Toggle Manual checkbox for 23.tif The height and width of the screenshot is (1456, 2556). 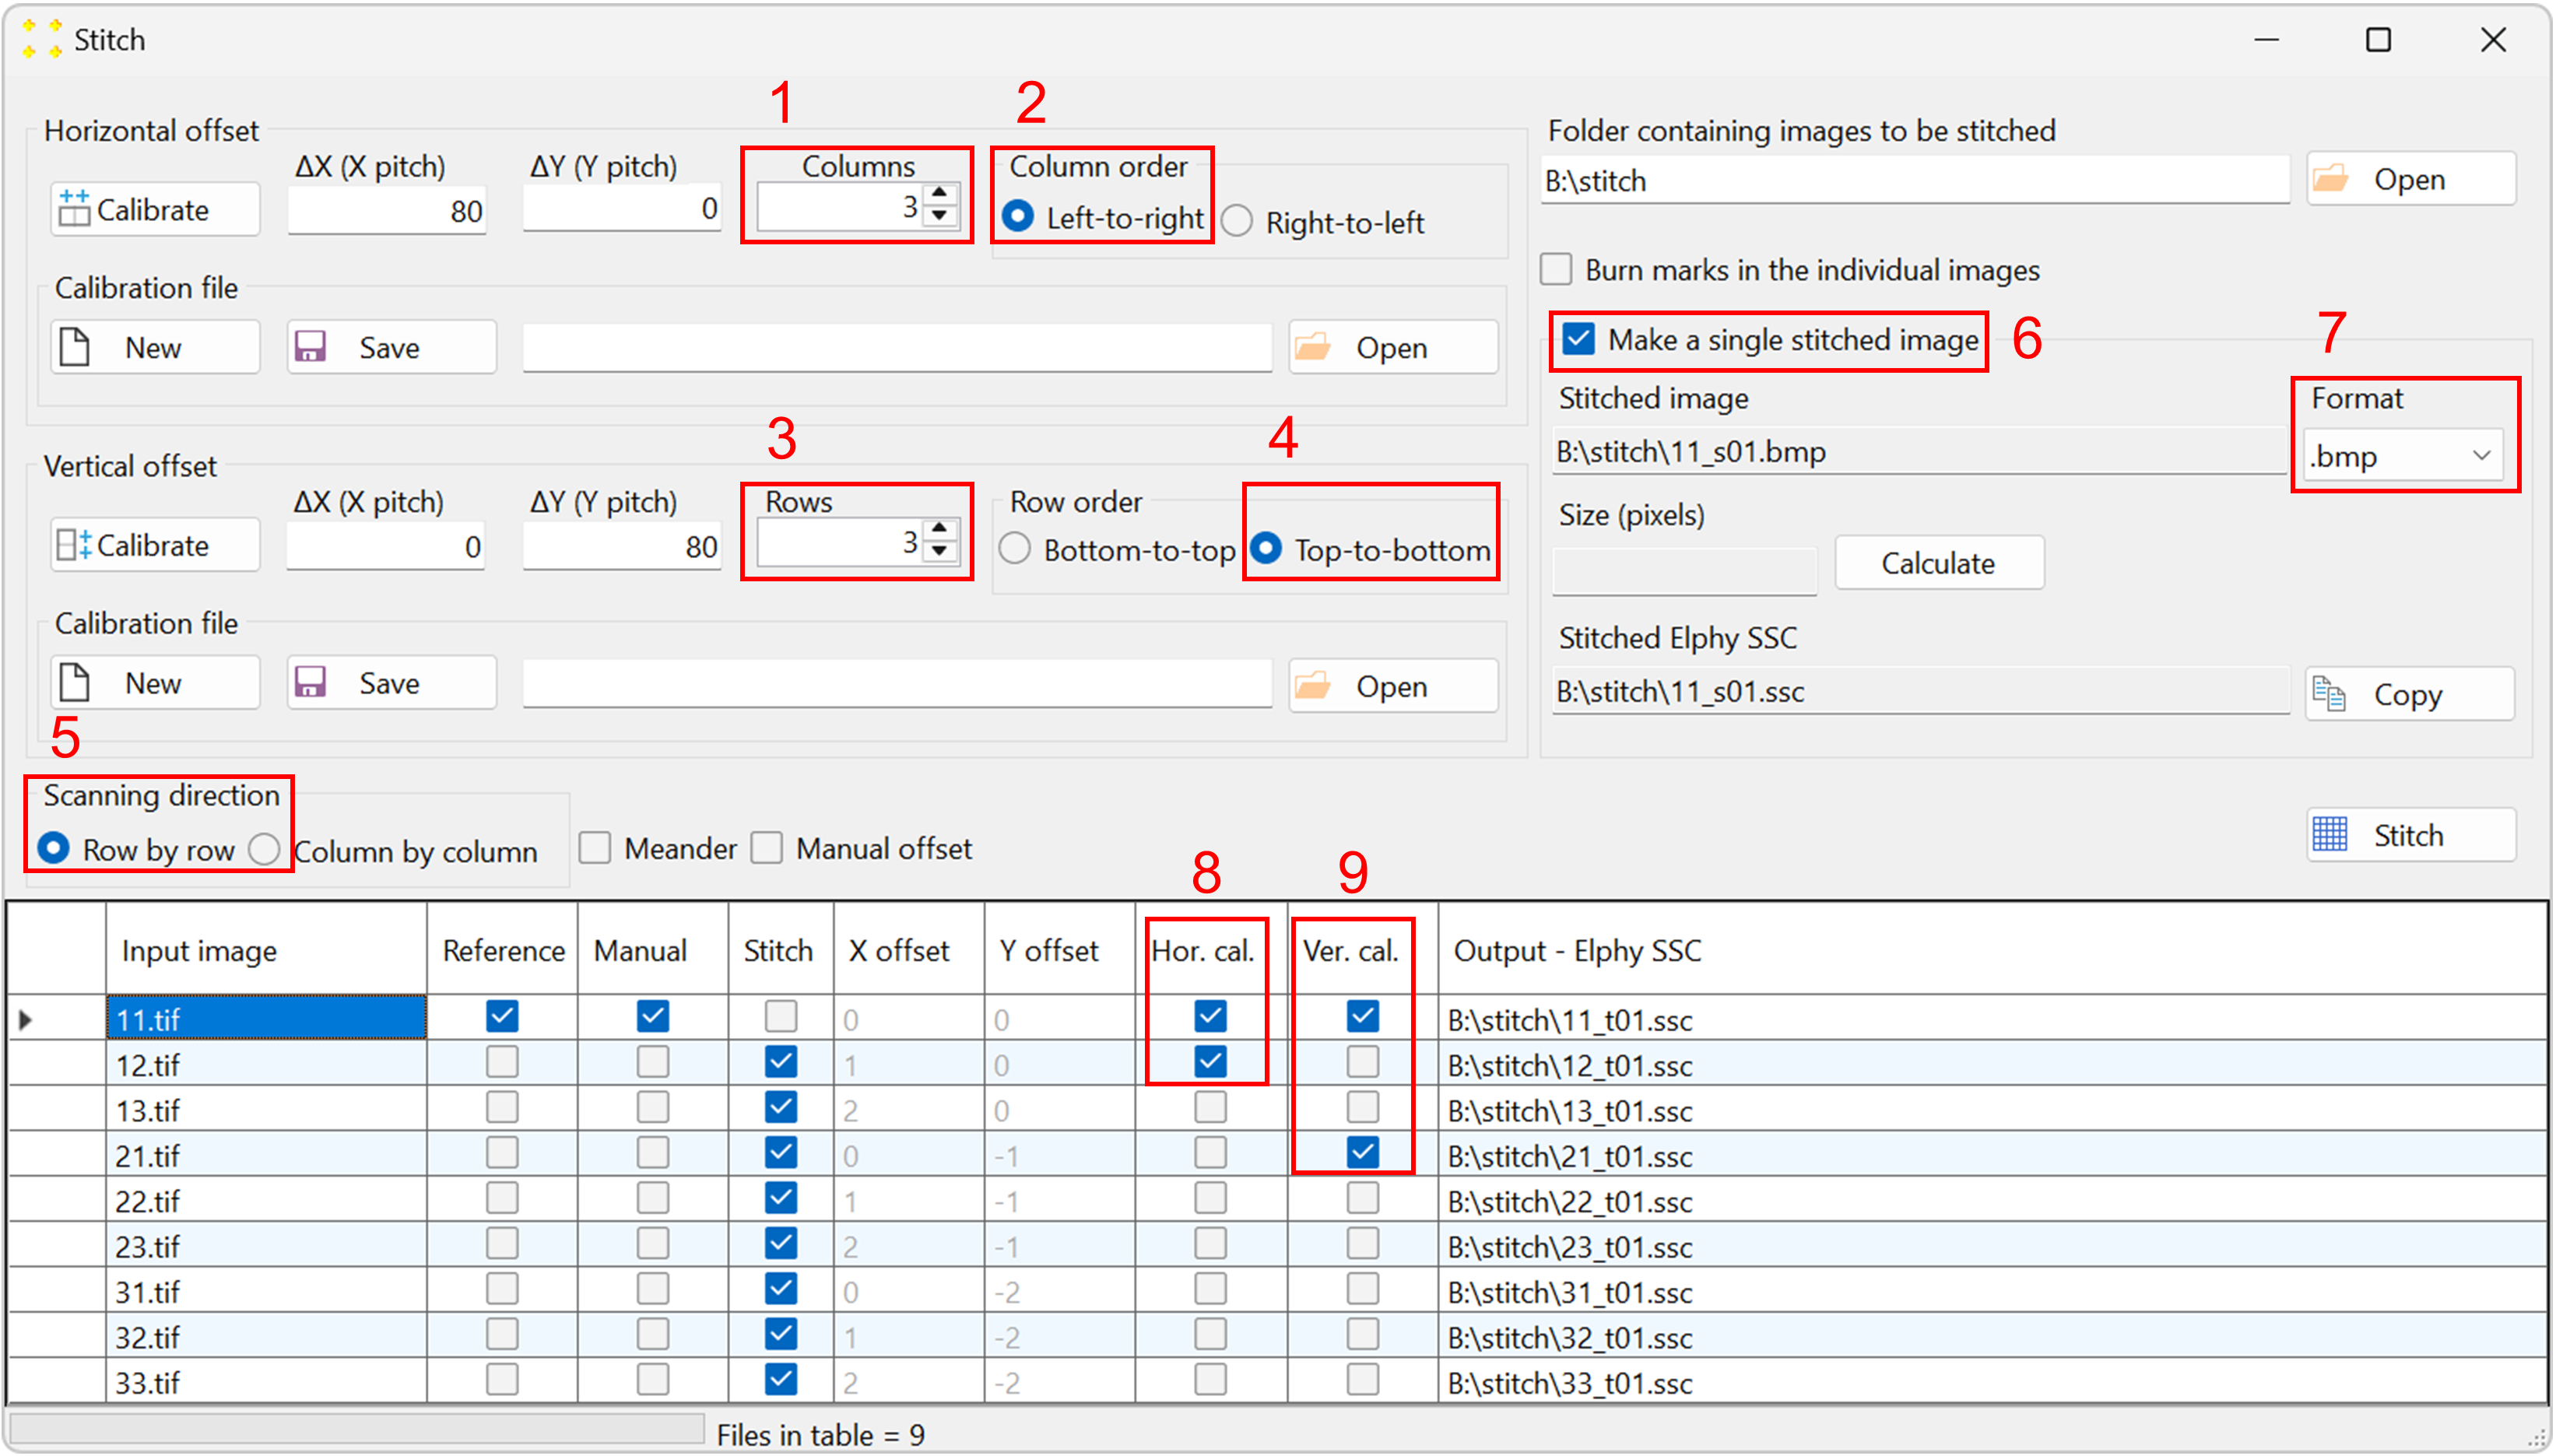point(653,1243)
